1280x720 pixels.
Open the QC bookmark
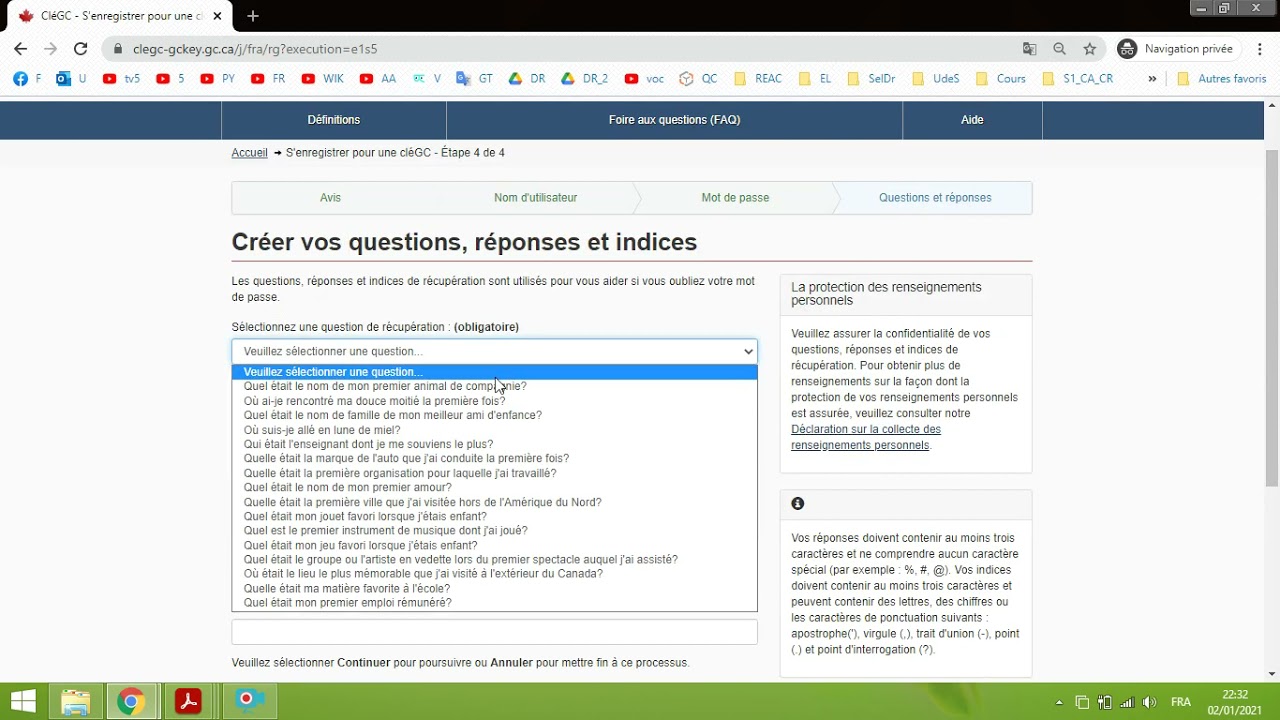(x=698, y=79)
